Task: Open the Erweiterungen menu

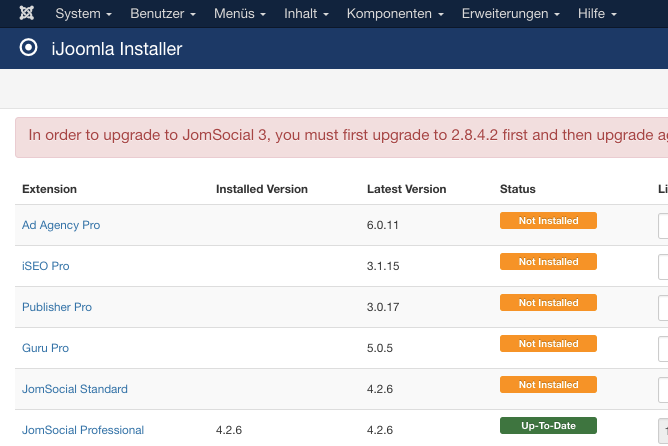Action: click(511, 14)
